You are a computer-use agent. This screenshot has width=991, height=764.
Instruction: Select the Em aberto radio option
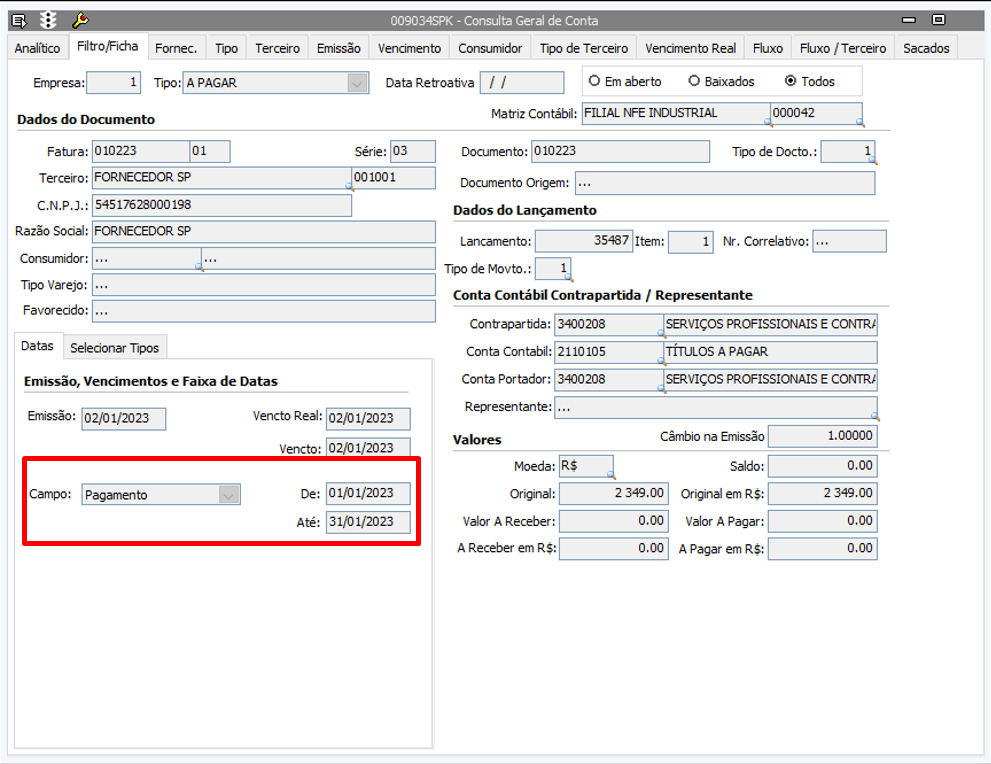pos(595,81)
